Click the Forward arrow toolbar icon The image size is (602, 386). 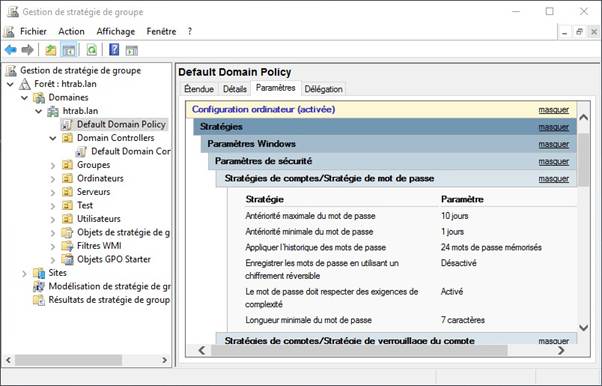pyautogui.click(x=27, y=50)
